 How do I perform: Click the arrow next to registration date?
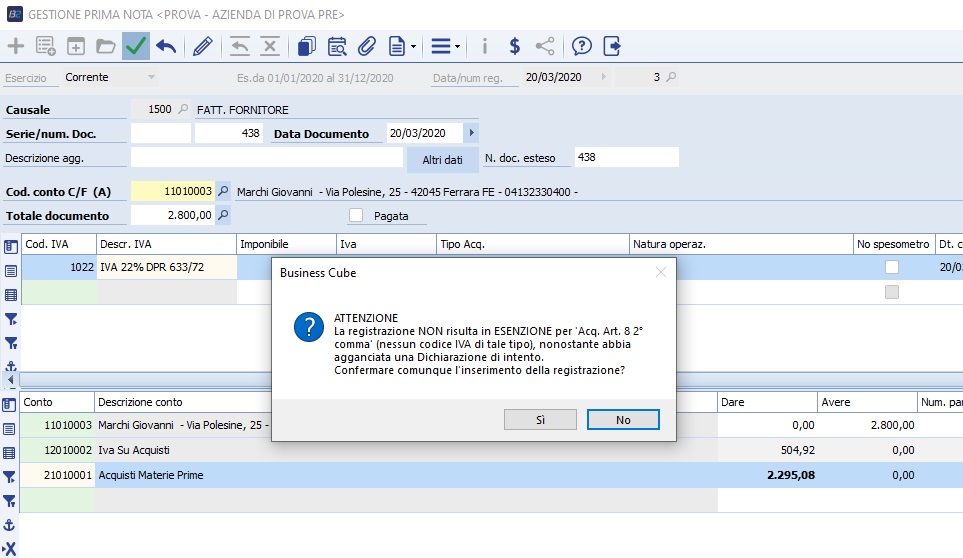(x=603, y=77)
